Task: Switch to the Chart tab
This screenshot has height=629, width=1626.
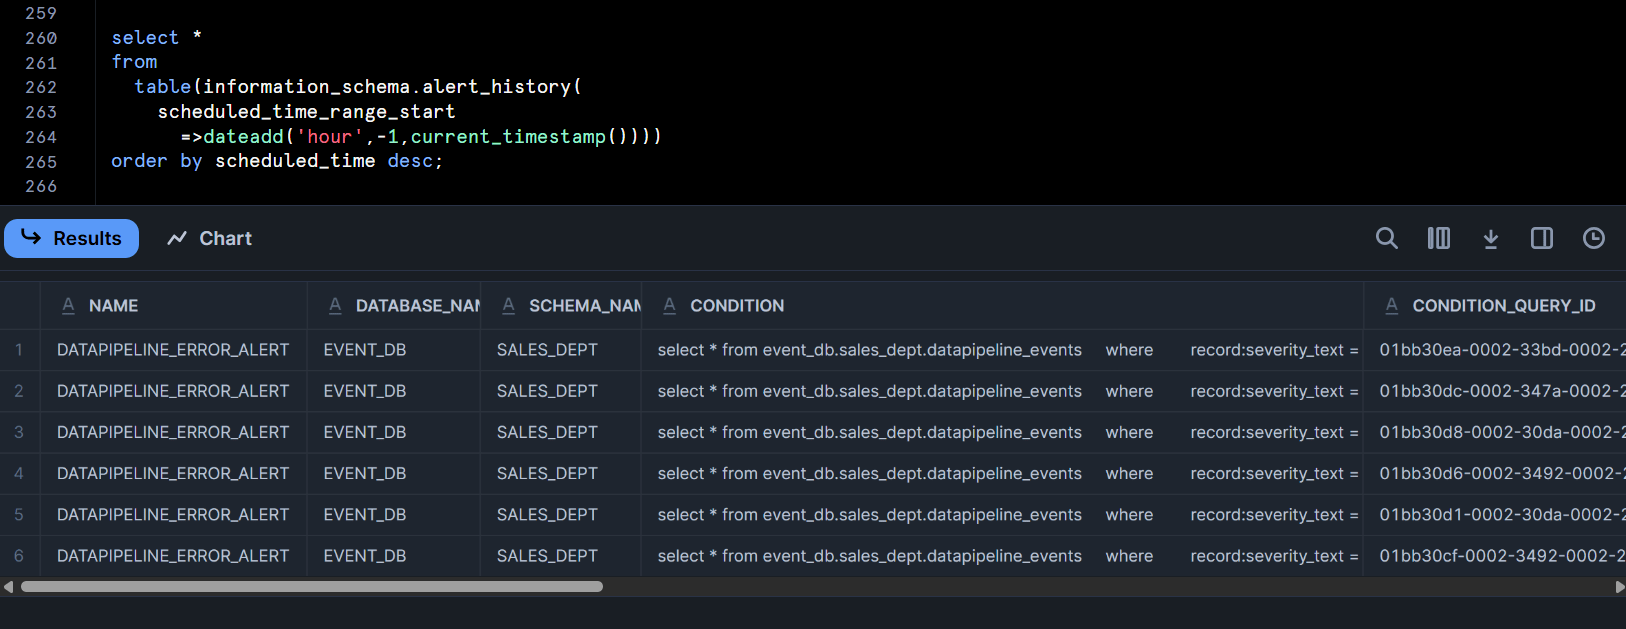Action: [x=210, y=238]
